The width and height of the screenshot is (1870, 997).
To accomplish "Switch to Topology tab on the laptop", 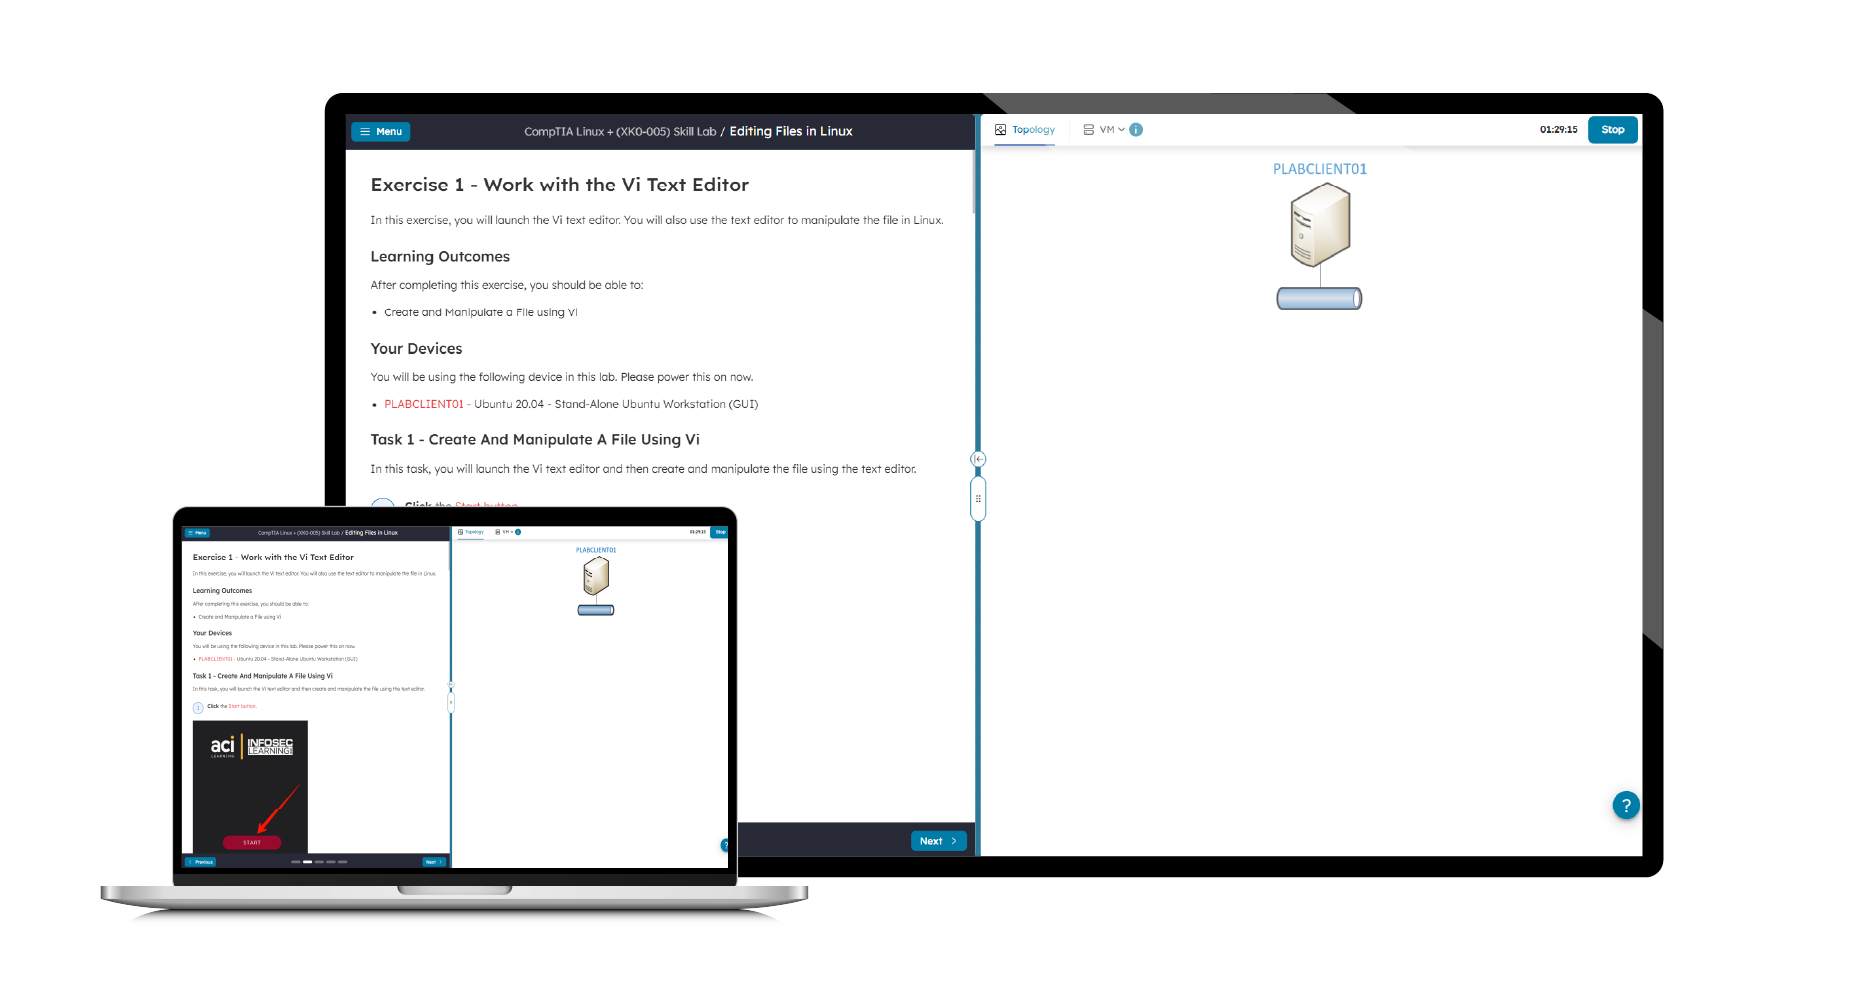I will (x=471, y=532).
